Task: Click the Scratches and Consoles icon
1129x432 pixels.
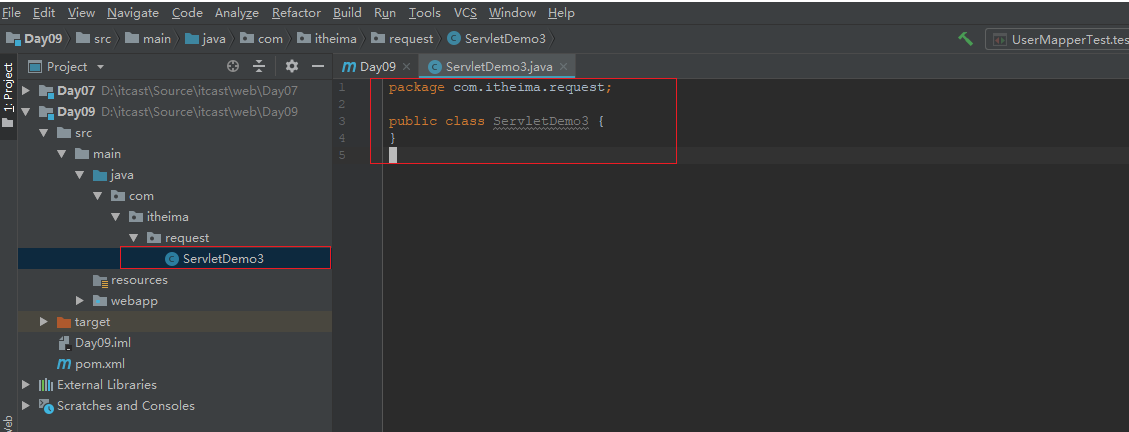Action: 46,406
